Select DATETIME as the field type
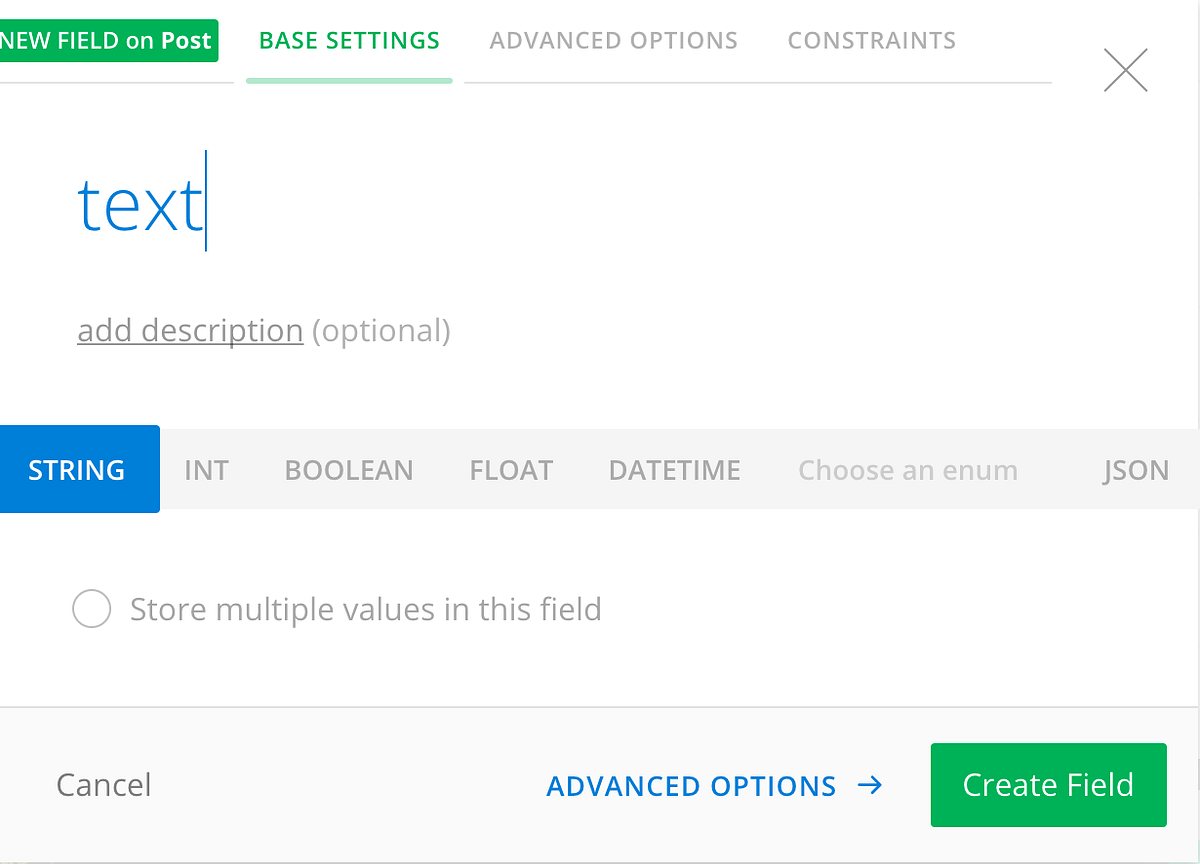 click(674, 470)
